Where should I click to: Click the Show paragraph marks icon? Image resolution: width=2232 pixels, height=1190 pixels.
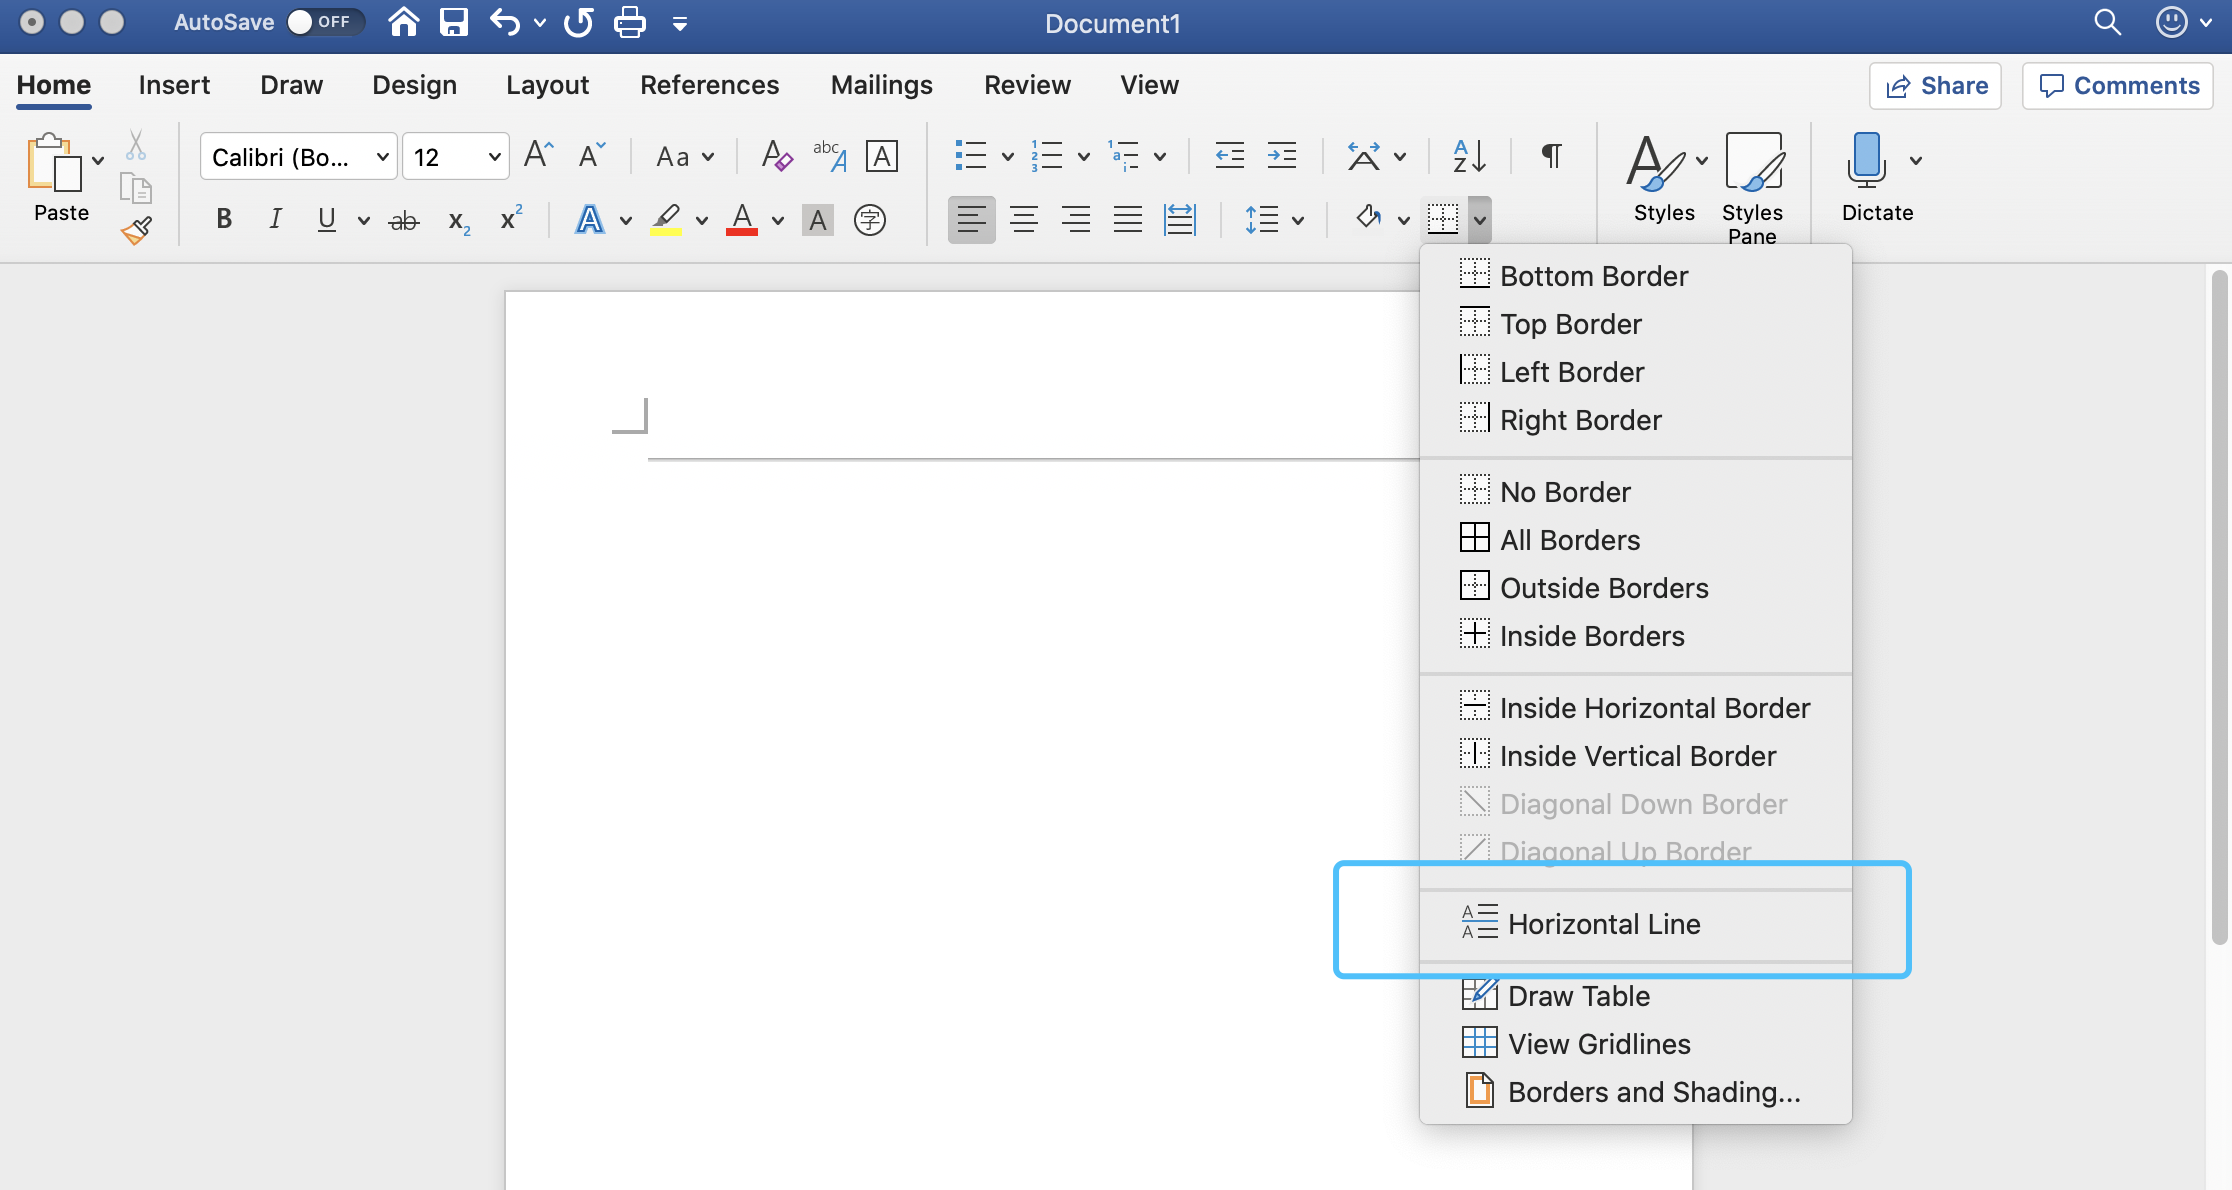pos(1551,157)
